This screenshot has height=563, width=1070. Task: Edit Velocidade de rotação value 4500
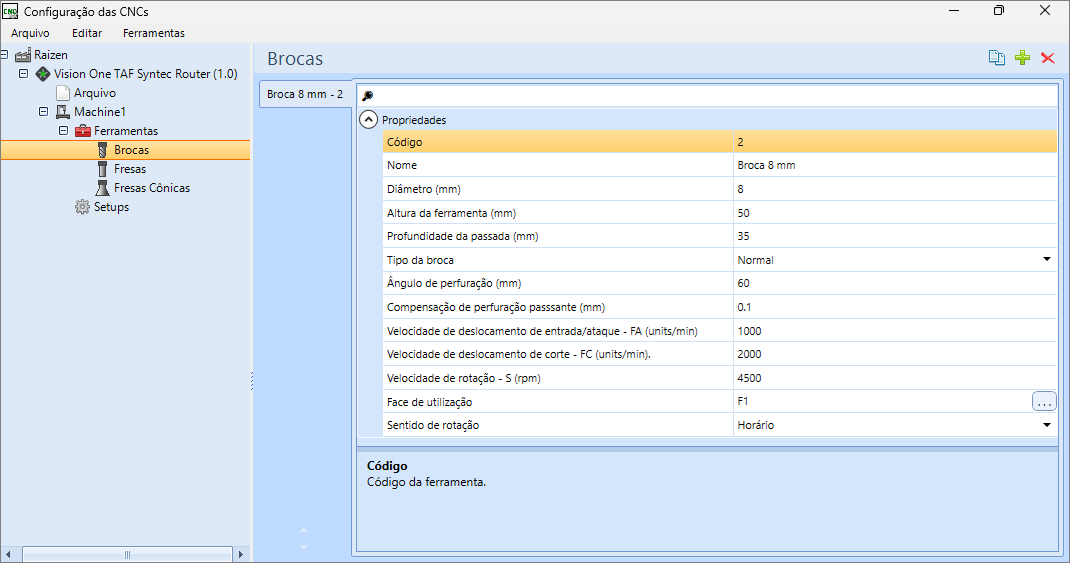pos(895,378)
